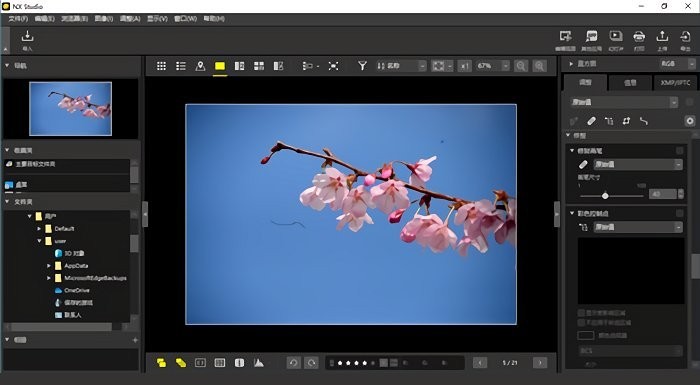Open the map view with pin icon
Screen dimensions: 700x385
tap(200, 66)
